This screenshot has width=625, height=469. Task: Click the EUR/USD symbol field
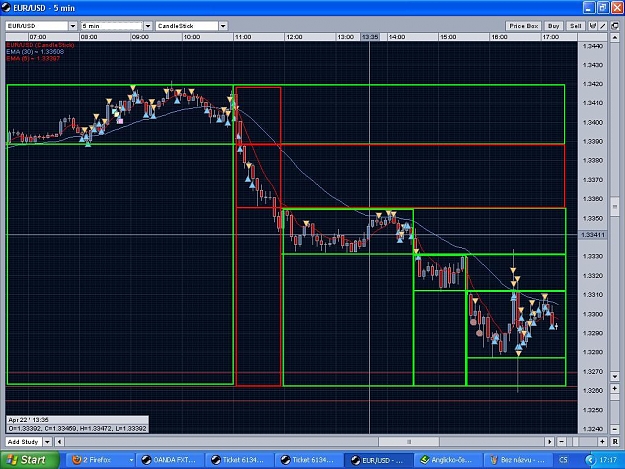[x=37, y=26]
